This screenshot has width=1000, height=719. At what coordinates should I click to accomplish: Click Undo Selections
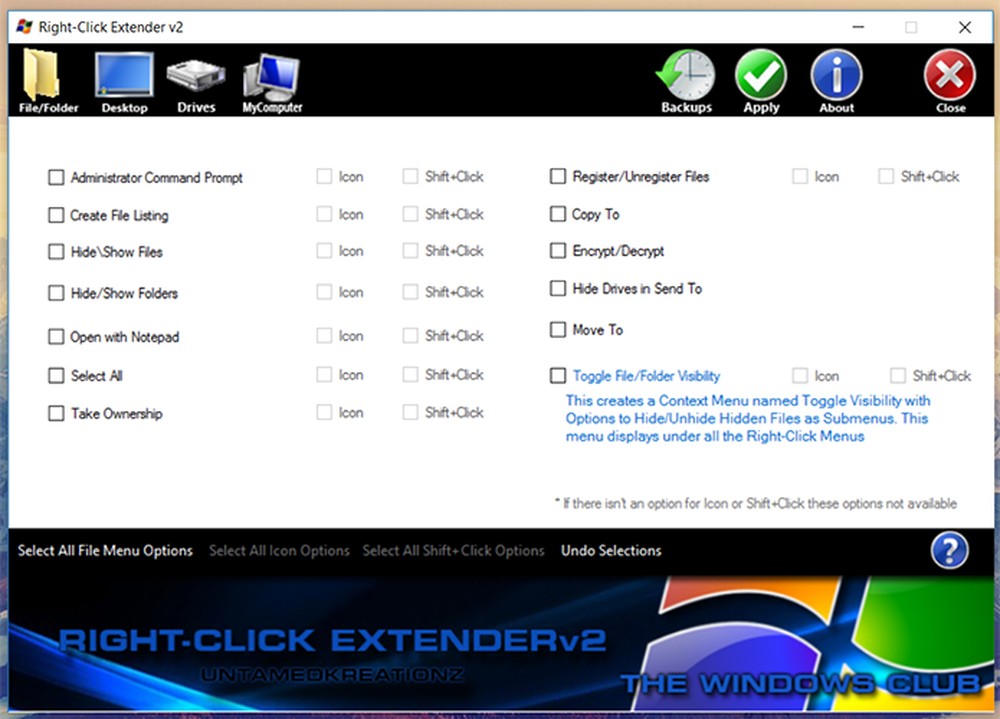coord(610,550)
